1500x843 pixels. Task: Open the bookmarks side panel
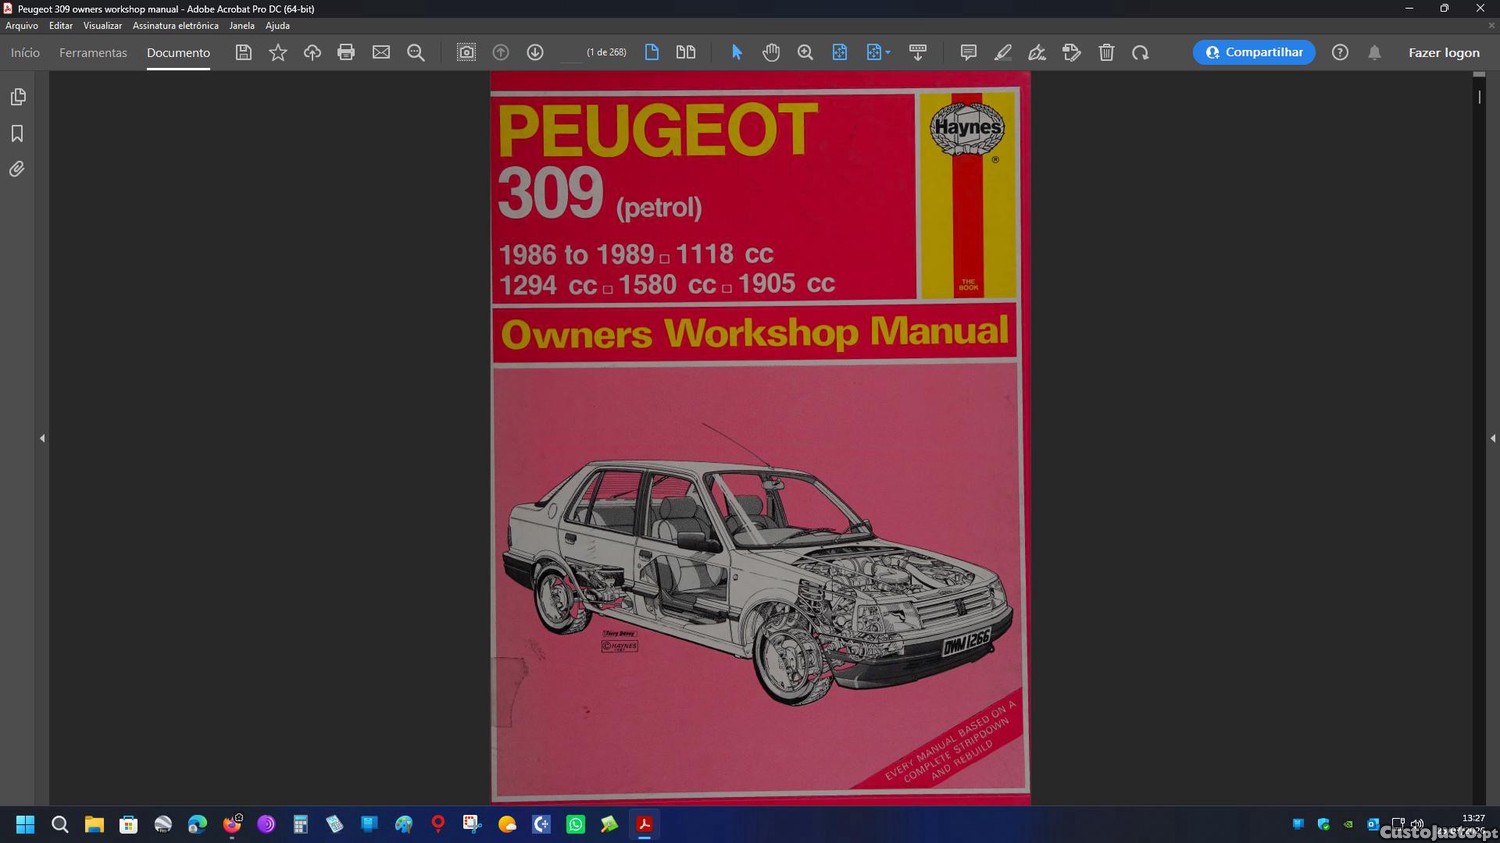(17, 133)
